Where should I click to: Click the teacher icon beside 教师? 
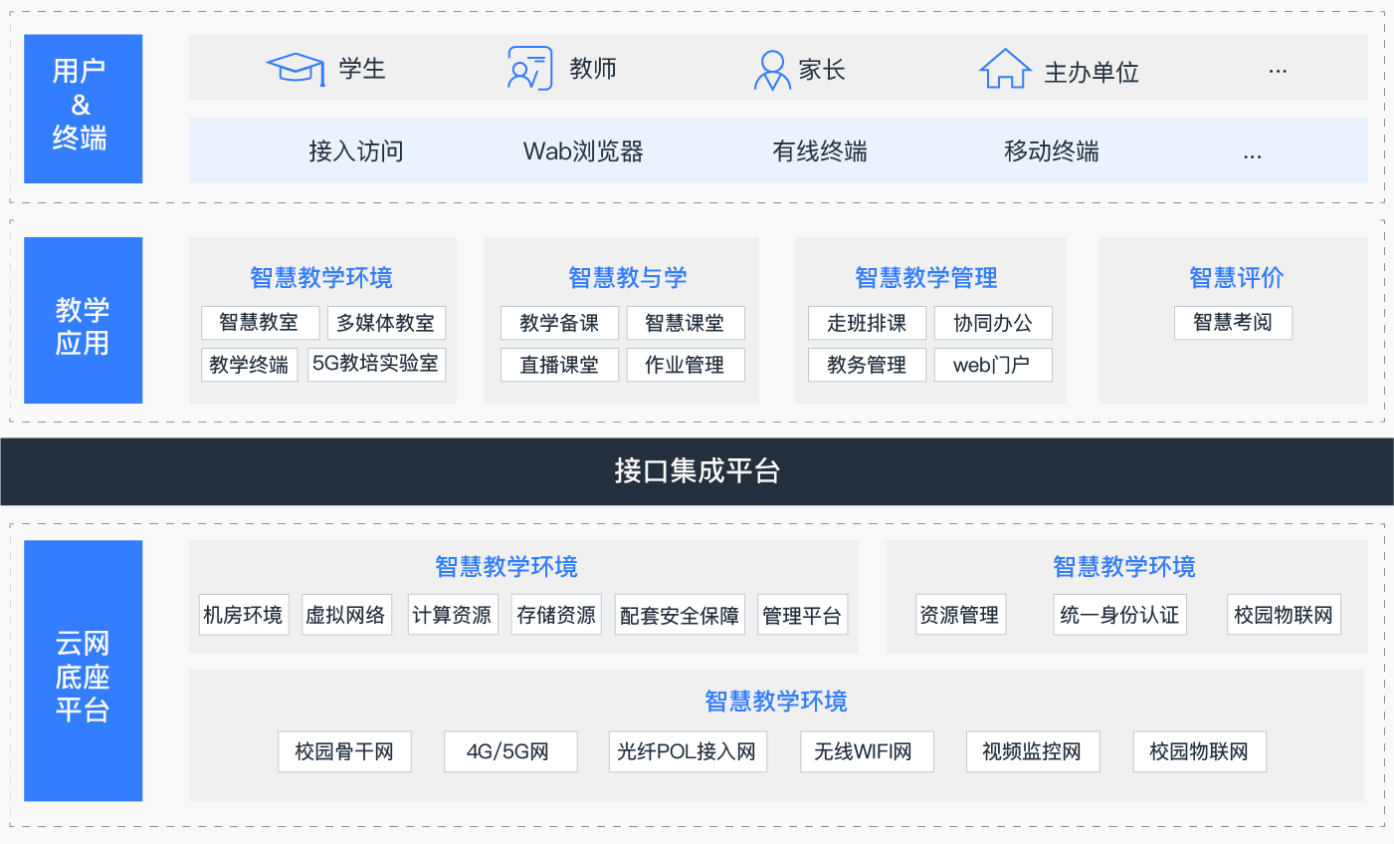(x=530, y=69)
